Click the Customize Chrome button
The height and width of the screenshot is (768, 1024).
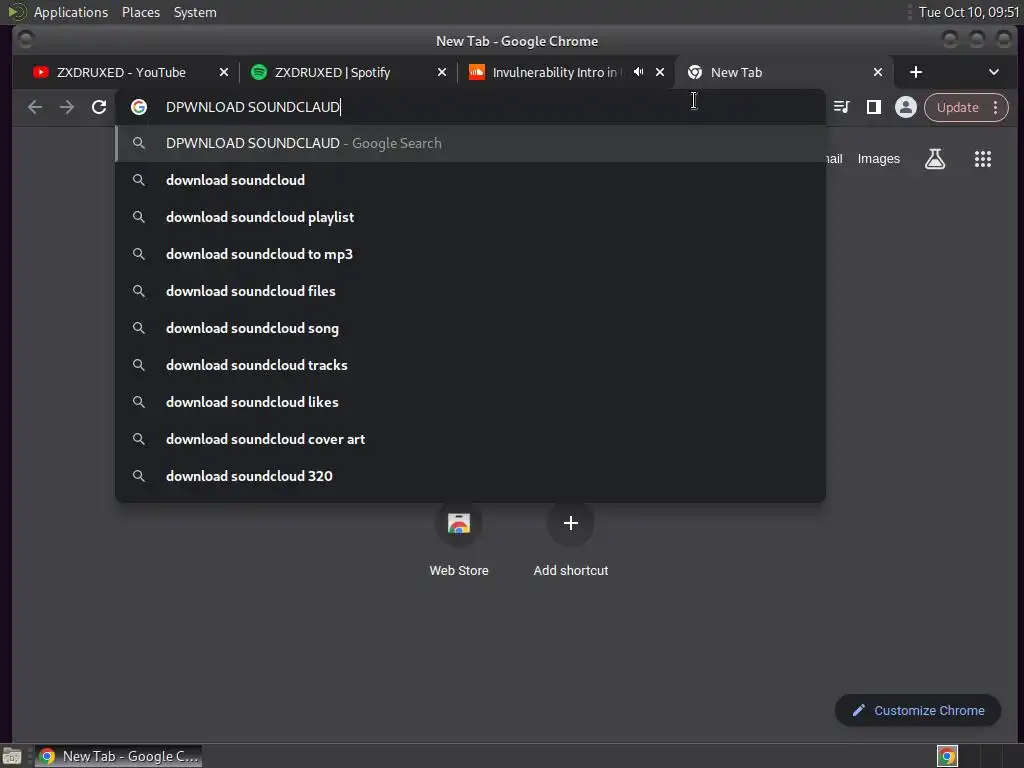918,711
